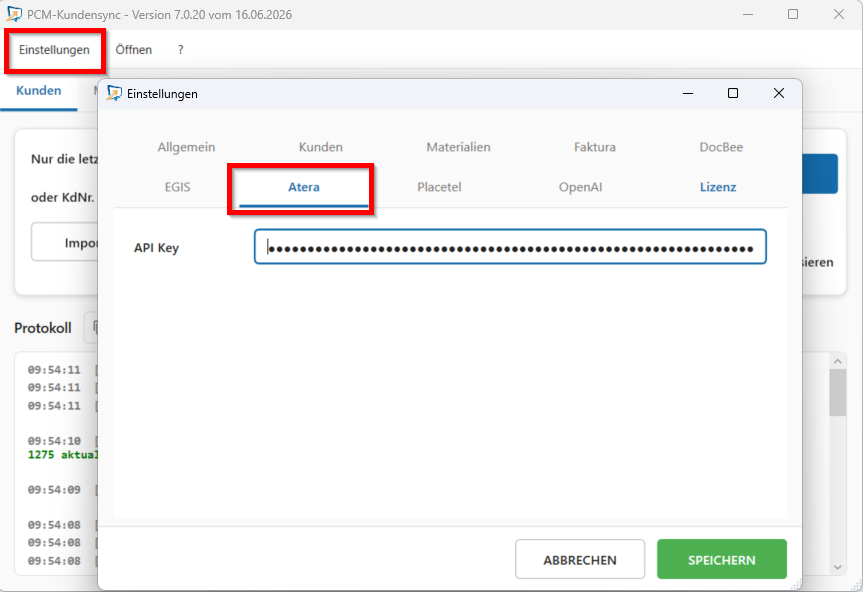Viewport: 863px width, 592px height.
Task: Select the Faktura settings tab
Action: coord(594,147)
